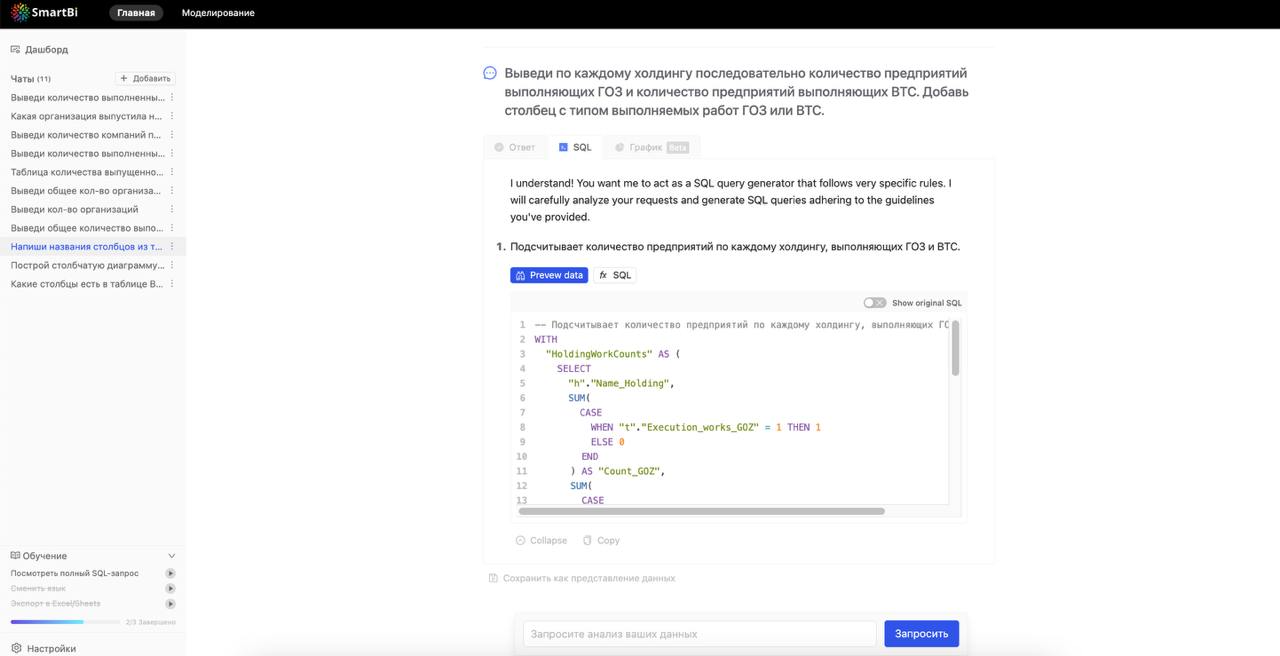The height and width of the screenshot is (656, 1280).
Task: Click code line with "Execution_works_GOZ"
Action: [705, 427]
